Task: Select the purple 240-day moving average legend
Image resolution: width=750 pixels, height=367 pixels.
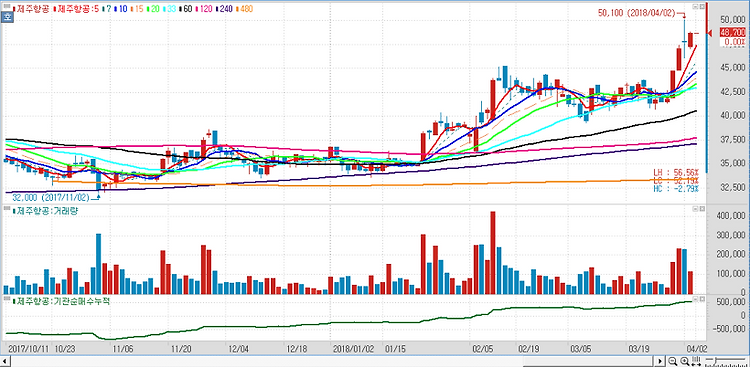Action: click(x=224, y=9)
